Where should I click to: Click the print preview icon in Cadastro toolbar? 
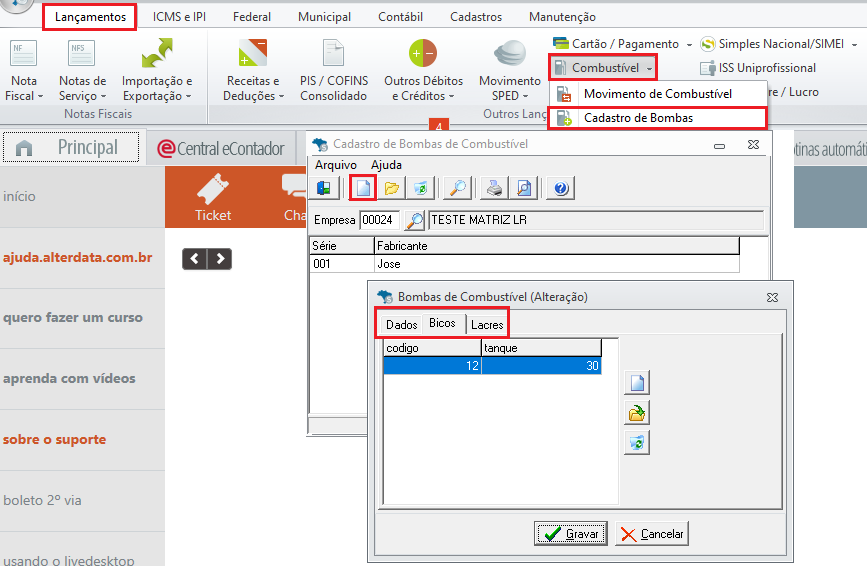click(x=524, y=188)
